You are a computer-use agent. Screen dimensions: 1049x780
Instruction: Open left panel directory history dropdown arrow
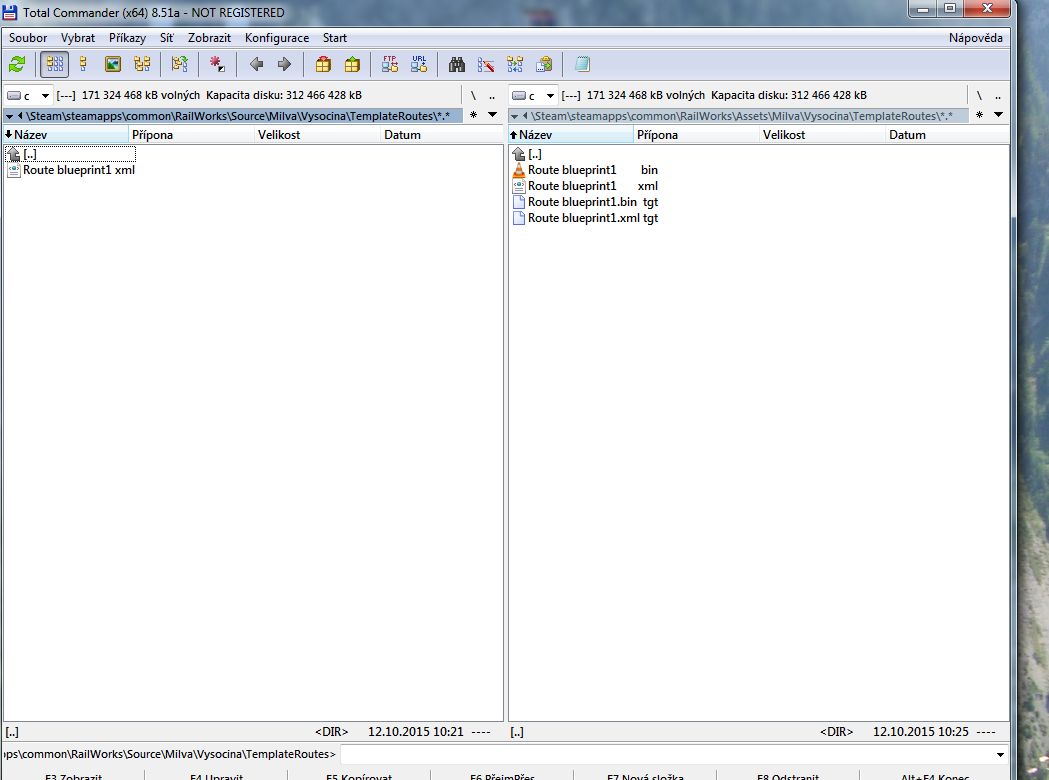point(492,115)
